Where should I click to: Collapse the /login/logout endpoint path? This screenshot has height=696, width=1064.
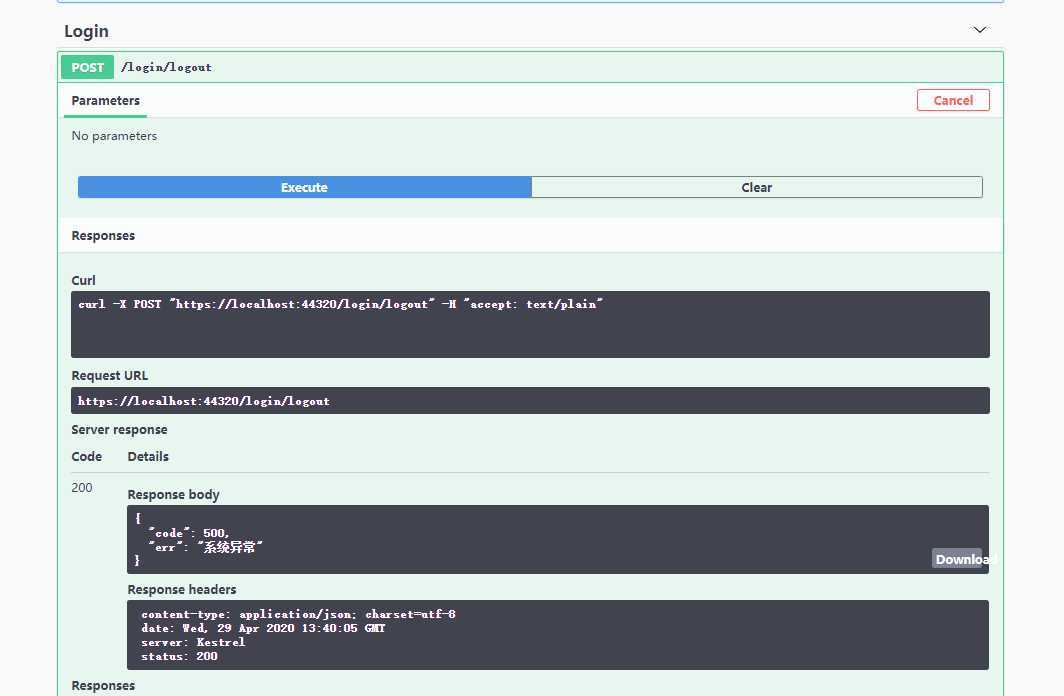(x=166, y=67)
